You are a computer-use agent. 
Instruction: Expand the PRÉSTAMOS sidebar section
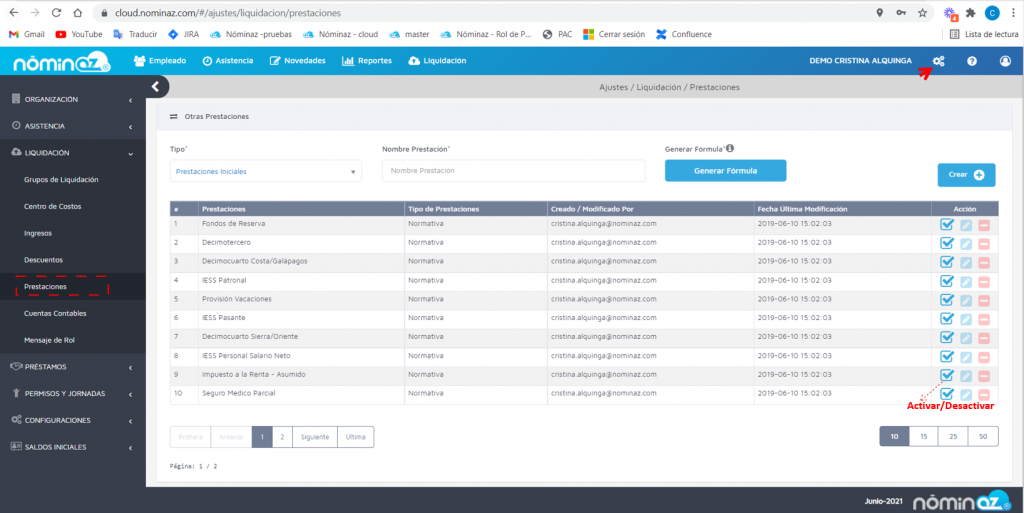pyautogui.click(x=72, y=367)
